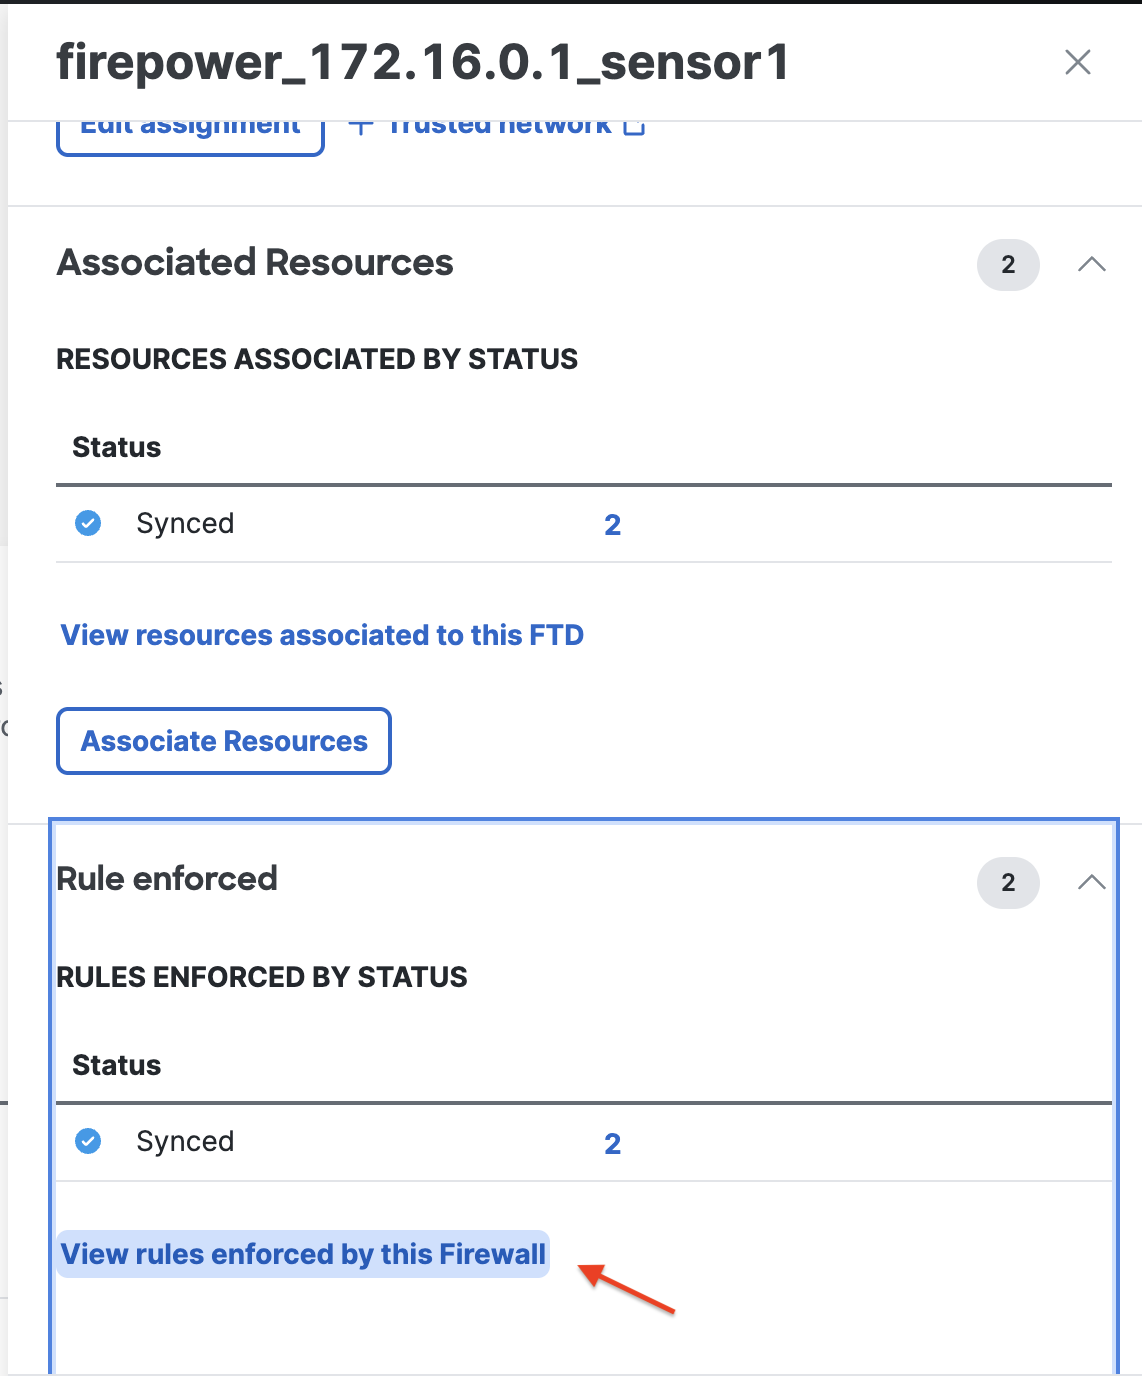Close the firepower sensor details panel
The height and width of the screenshot is (1376, 1142).
coord(1077,62)
